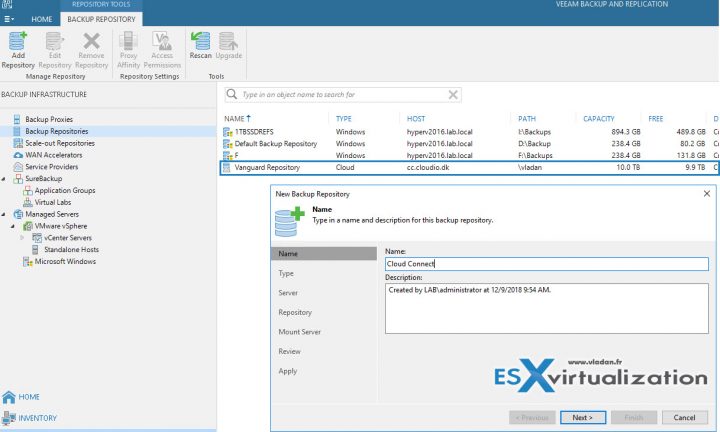Select the 1TBSSDREFS repository row
Screen dimensions: 720x432
pos(469,132)
